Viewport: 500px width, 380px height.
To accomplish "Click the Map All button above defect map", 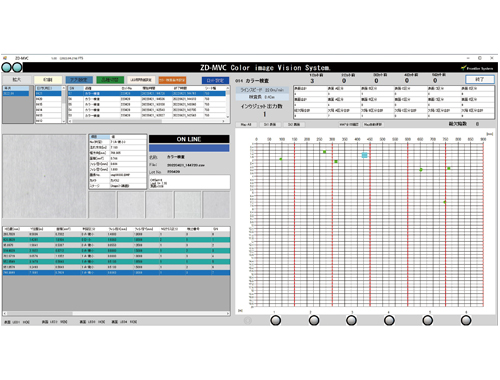I will click(x=246, y=125).
